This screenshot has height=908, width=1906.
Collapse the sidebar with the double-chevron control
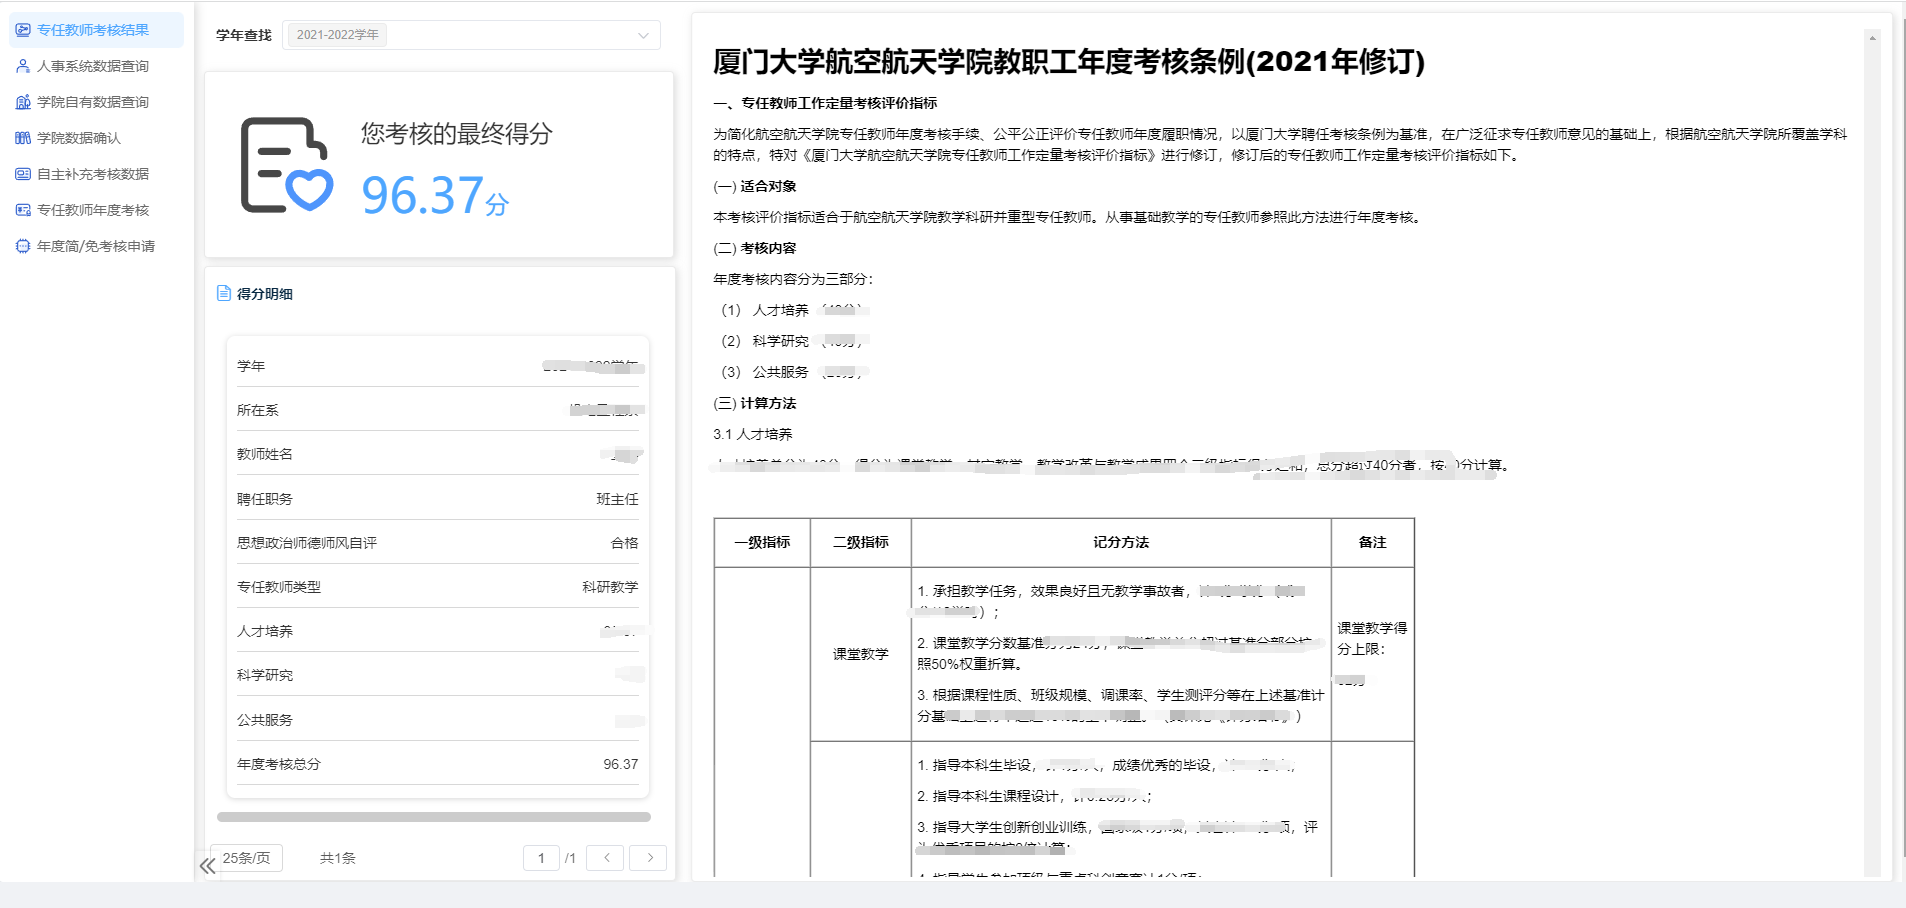click(x=208, y=866)
